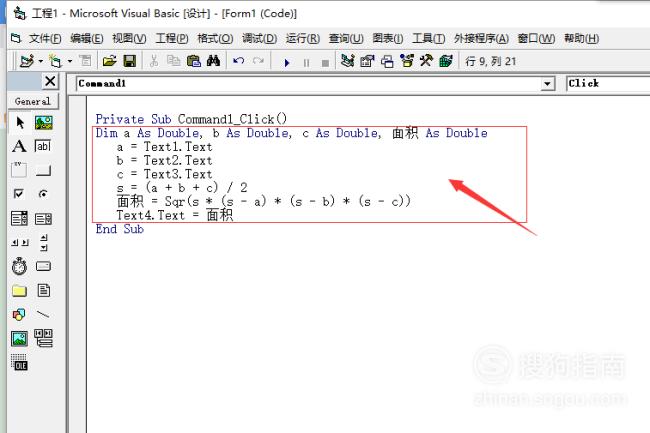Click the code line 'Text4.Text = 面积'
The width and height of the screenshot is (650, 433).
click(175, 215)
